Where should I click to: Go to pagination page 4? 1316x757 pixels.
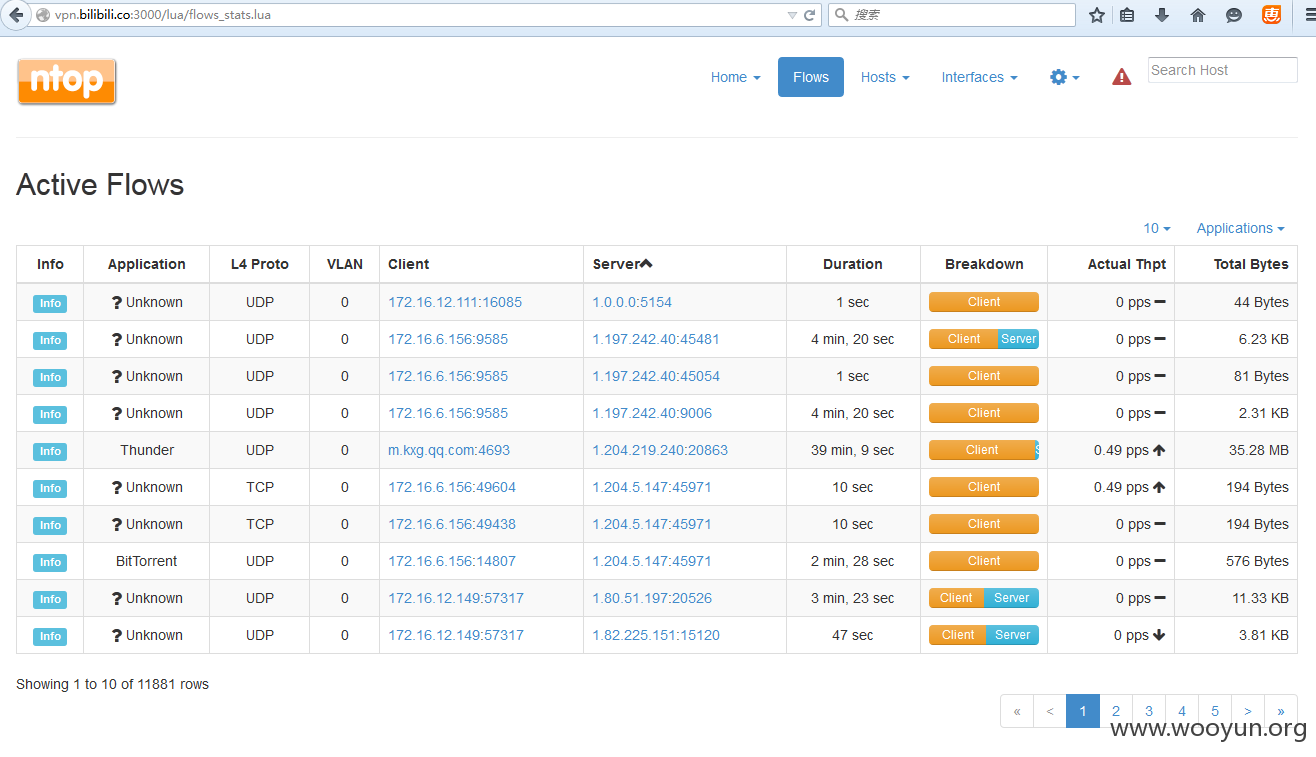tap(1182, 711)
